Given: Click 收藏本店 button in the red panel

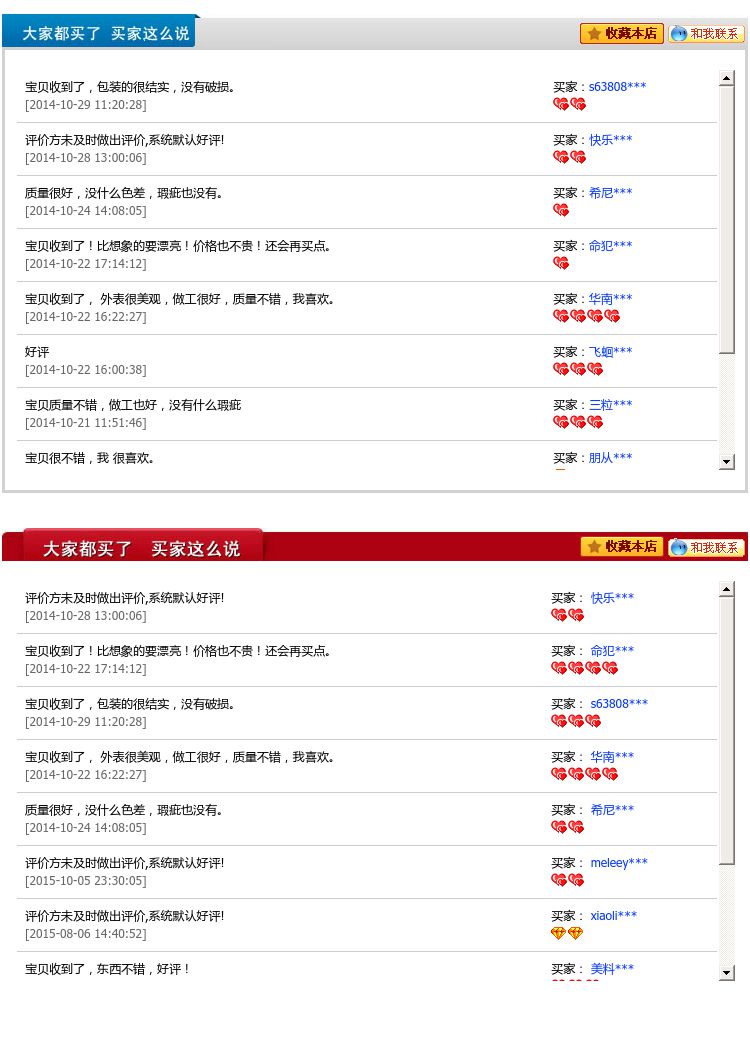Looking at the screenshot, I should (x=622, y=546).
